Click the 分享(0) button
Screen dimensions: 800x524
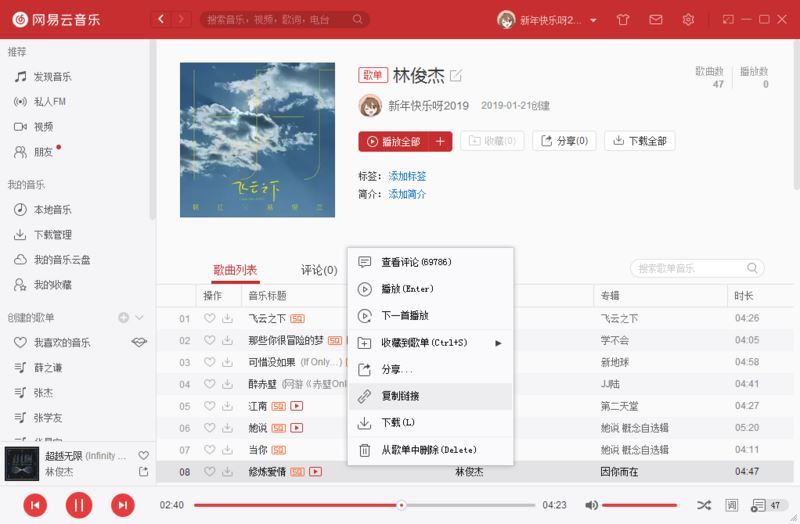pos(564,141)
